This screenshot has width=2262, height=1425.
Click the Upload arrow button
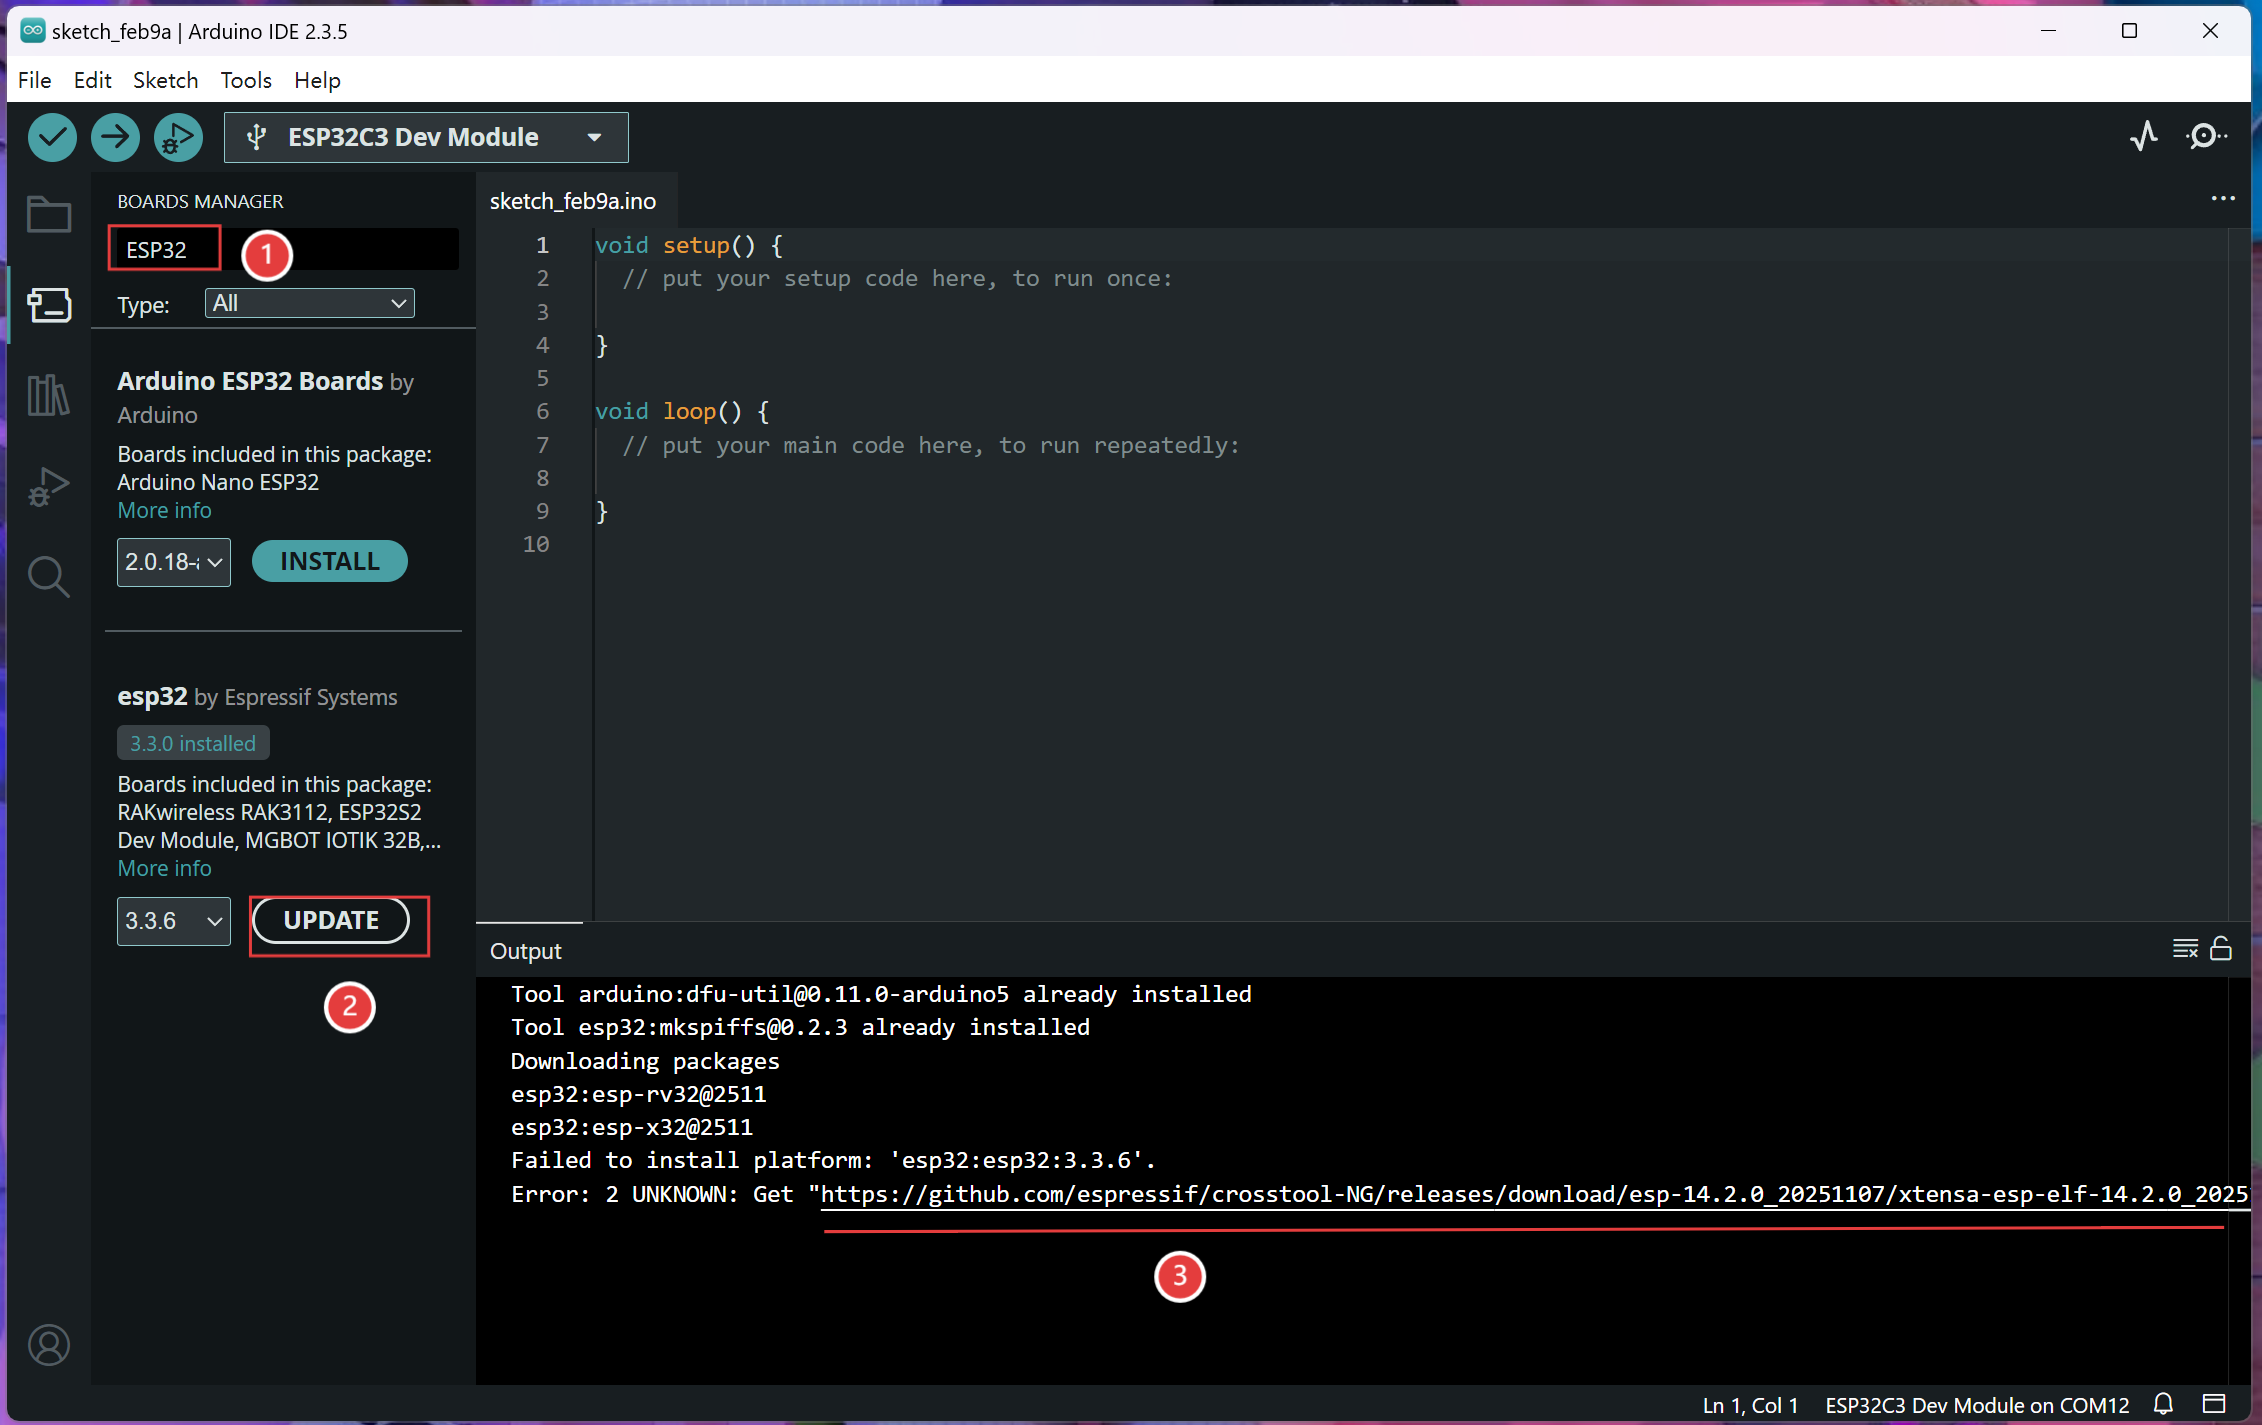115,137
